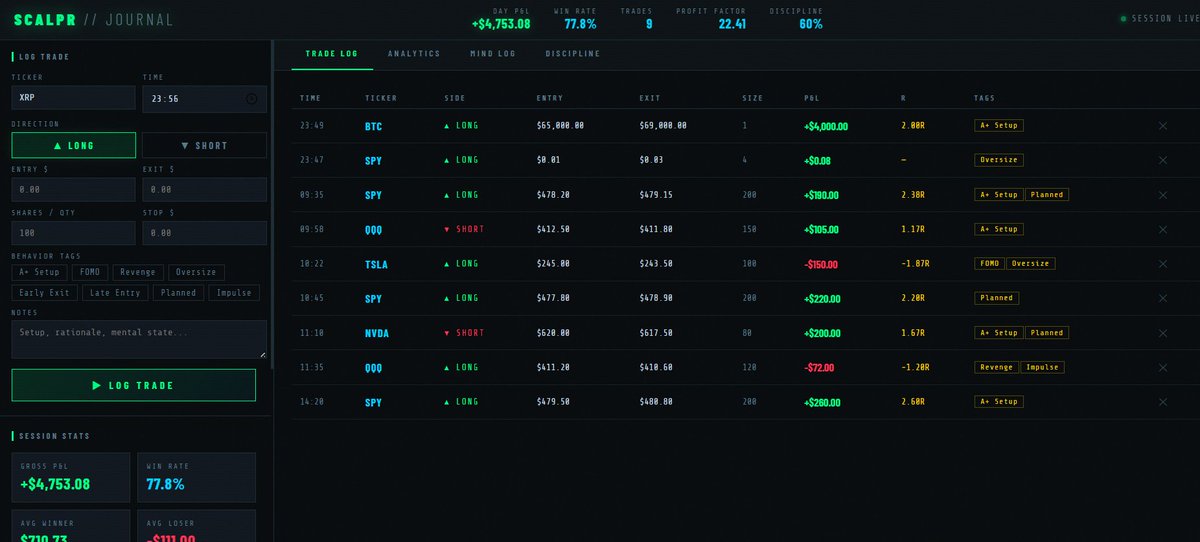Toggle the Impulse behavior tag
Image resolution: width=1200 pixels, height=542 pixels.
coord(233,293)
